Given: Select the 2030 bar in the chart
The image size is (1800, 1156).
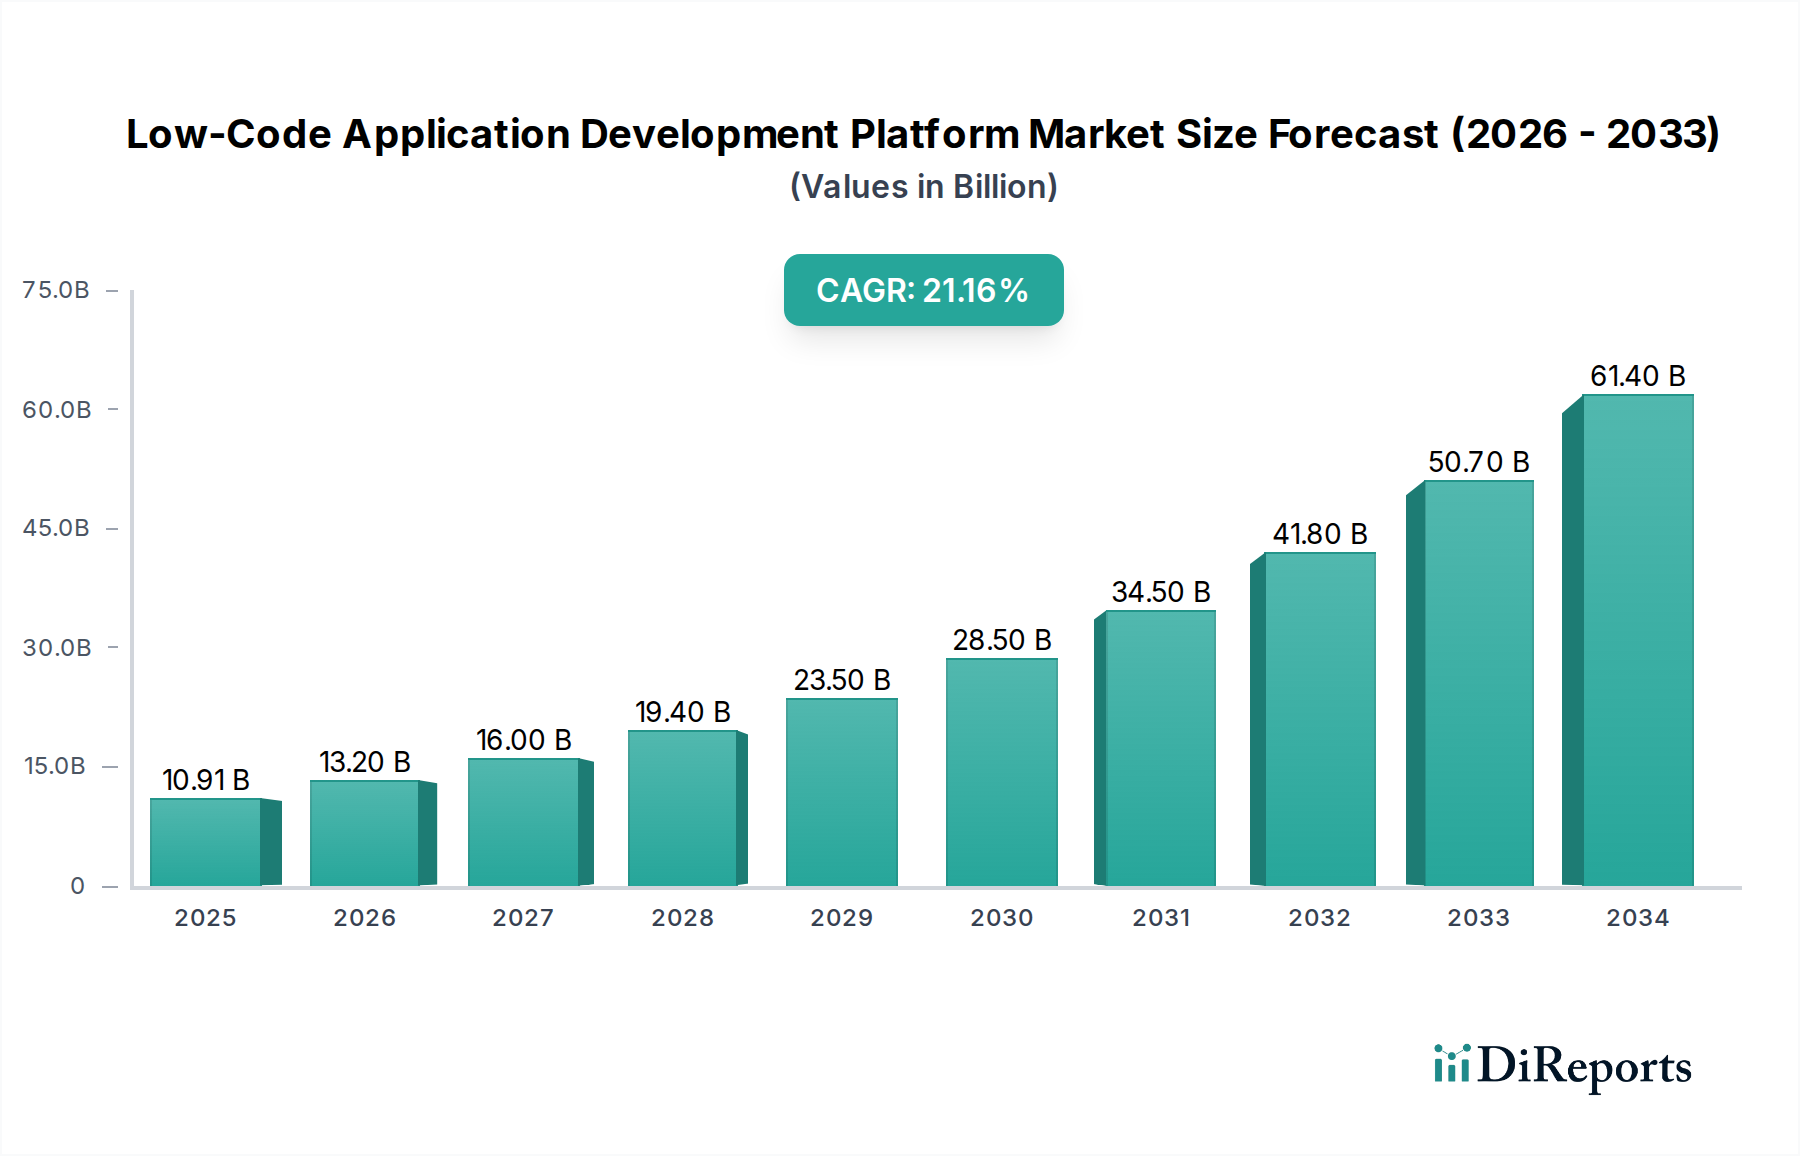Looking at the screenshot, I should (x=1000, y=770).
